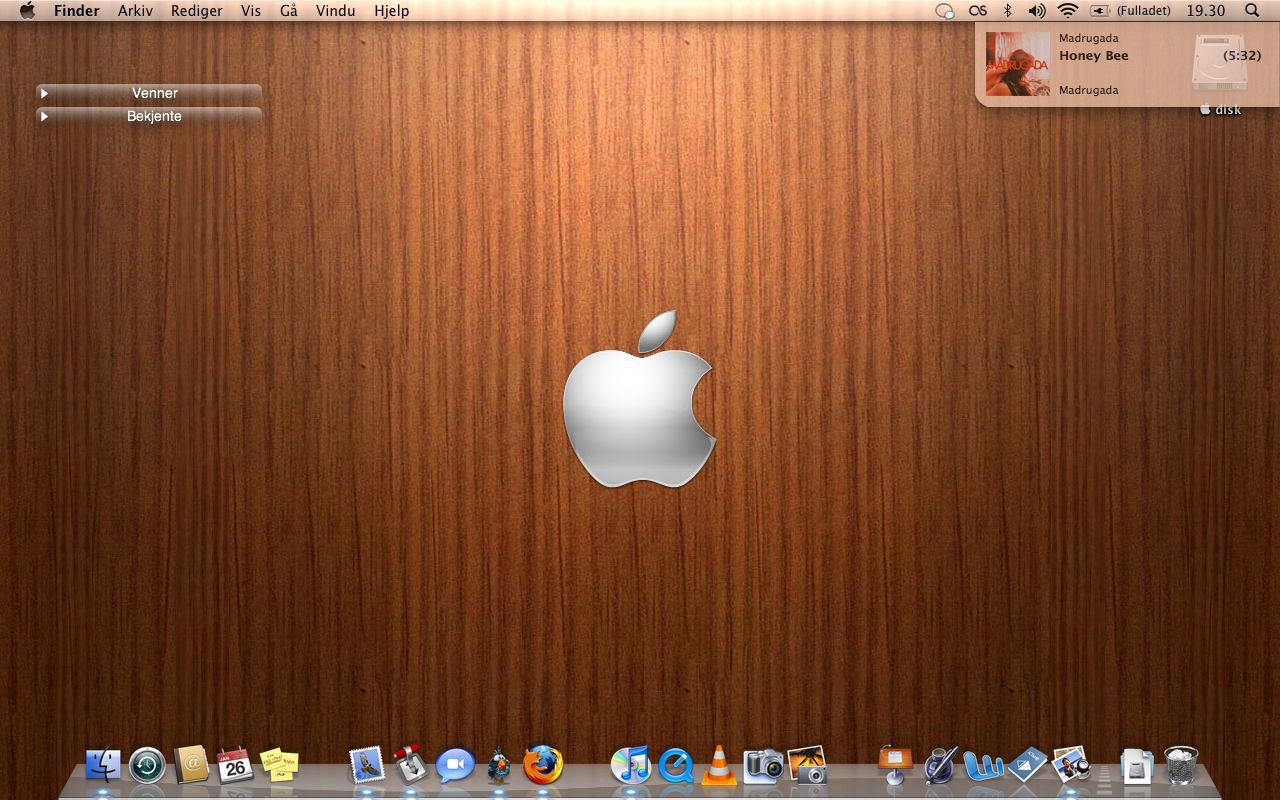Expand the Venner group triangle

click(x=44, y=93)
